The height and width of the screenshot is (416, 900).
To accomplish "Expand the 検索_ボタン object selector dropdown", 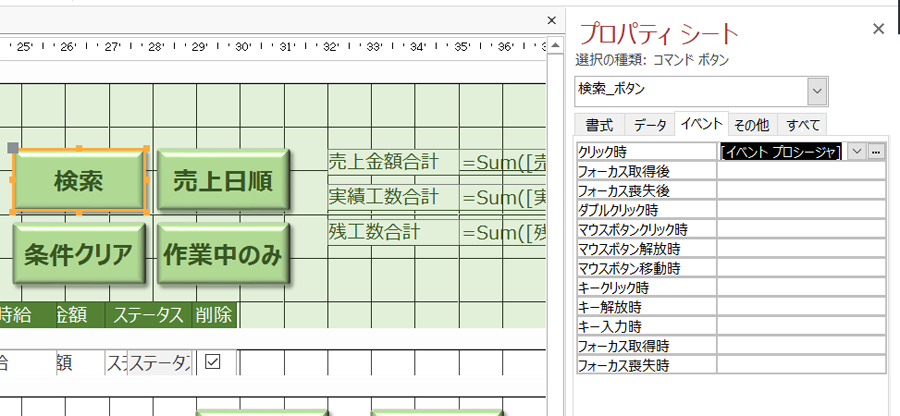I will [x=818, y=91].
